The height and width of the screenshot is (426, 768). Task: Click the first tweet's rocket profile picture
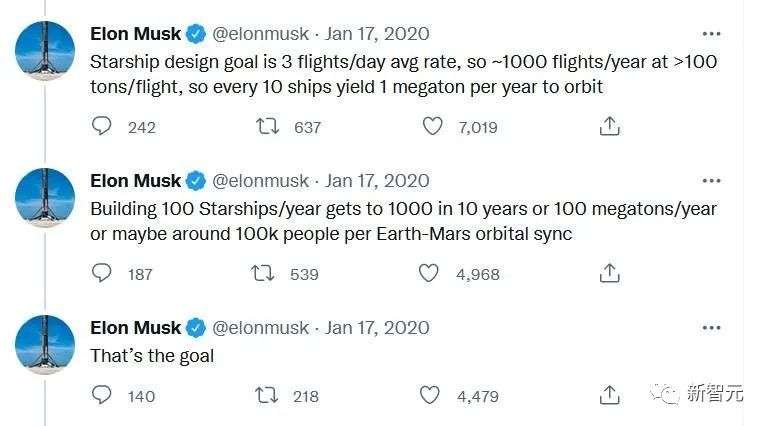(45, 51)
